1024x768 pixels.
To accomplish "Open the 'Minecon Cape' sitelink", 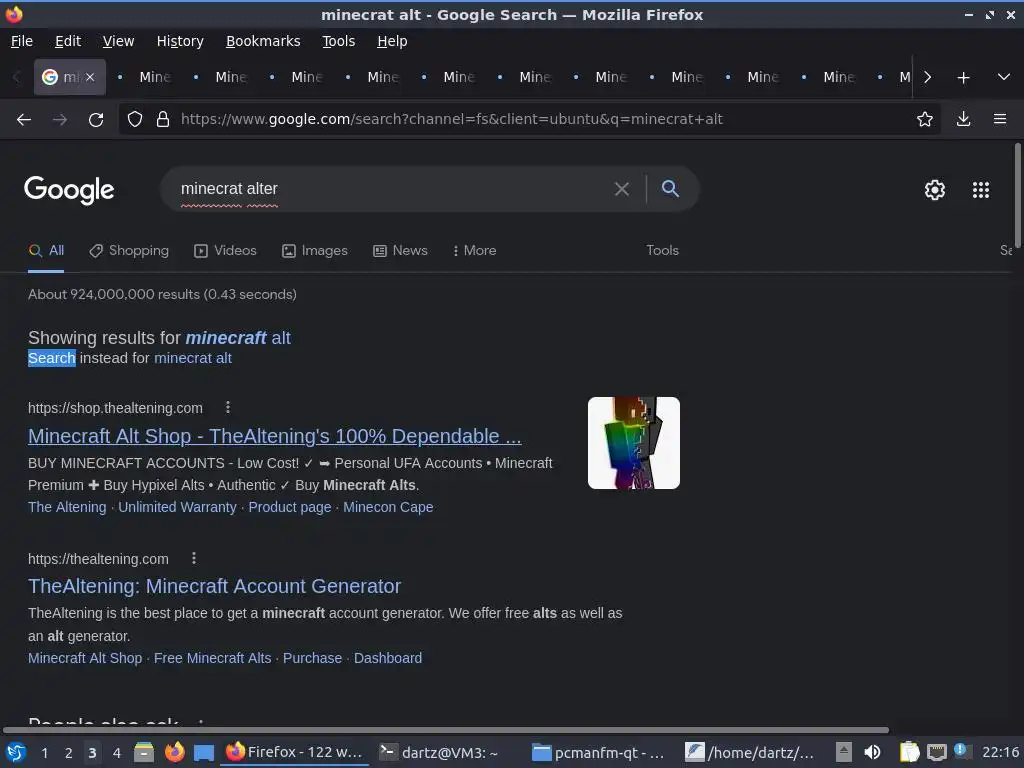I will point(388,507).
